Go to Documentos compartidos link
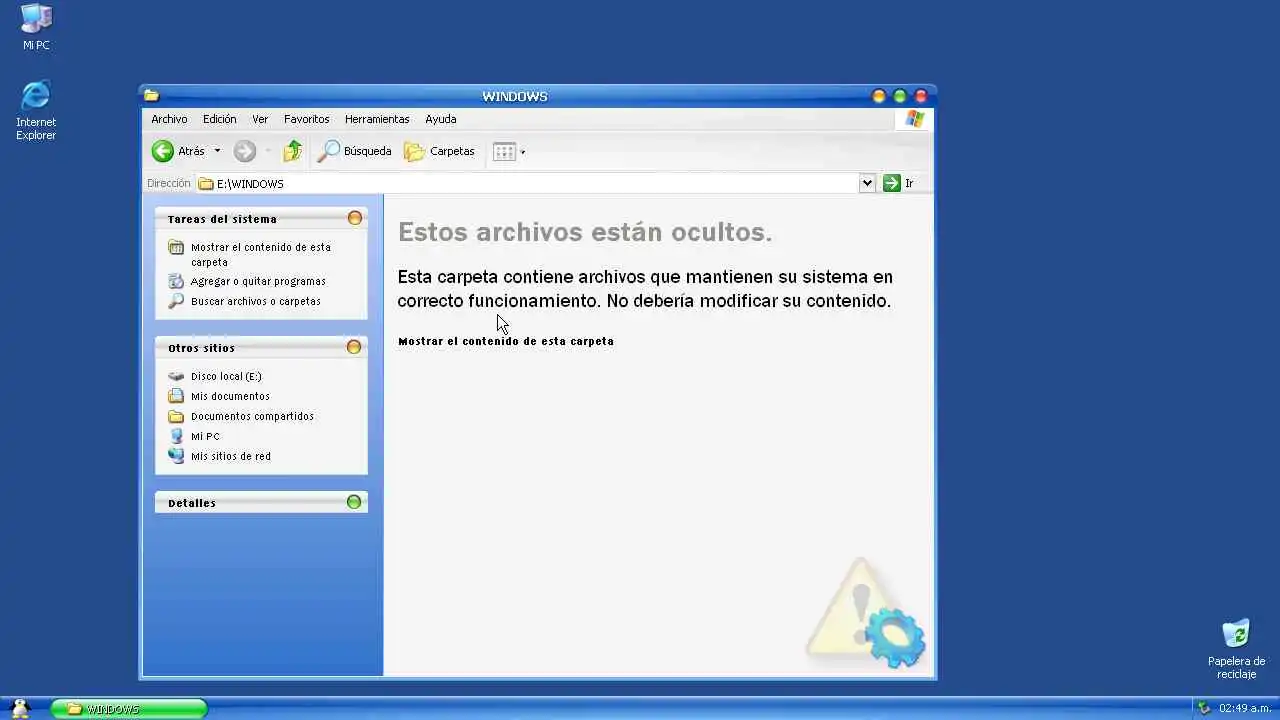 point(252,416)
